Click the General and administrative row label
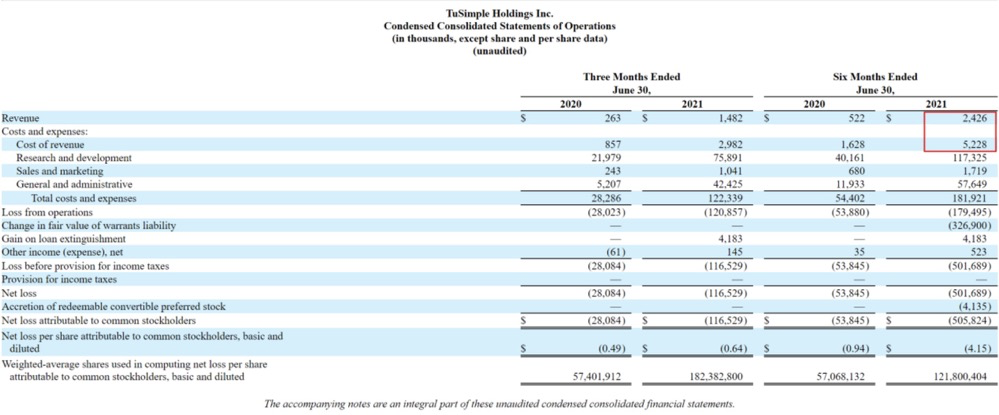Screen dimensions: 999x415 [73, 185]
